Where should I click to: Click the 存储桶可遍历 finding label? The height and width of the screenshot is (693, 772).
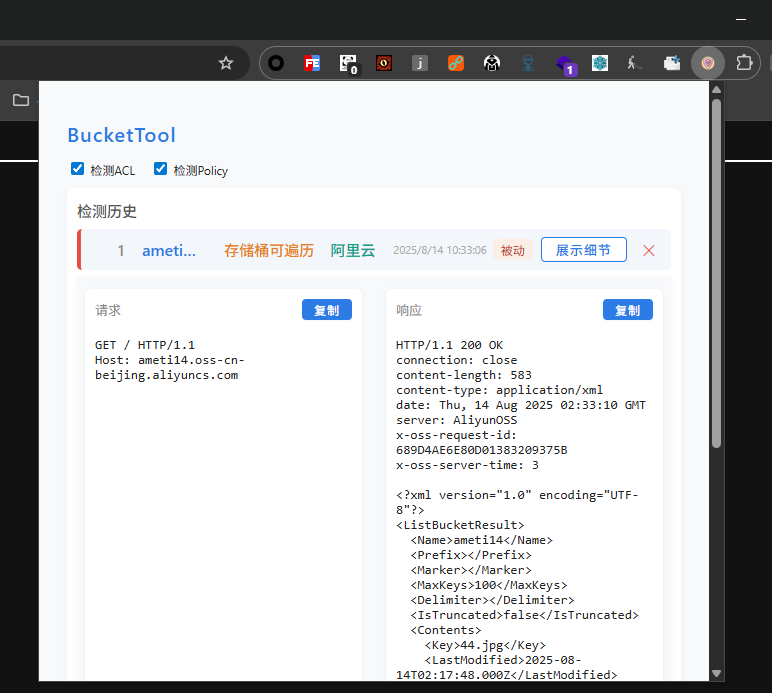[x=268, y=250]
